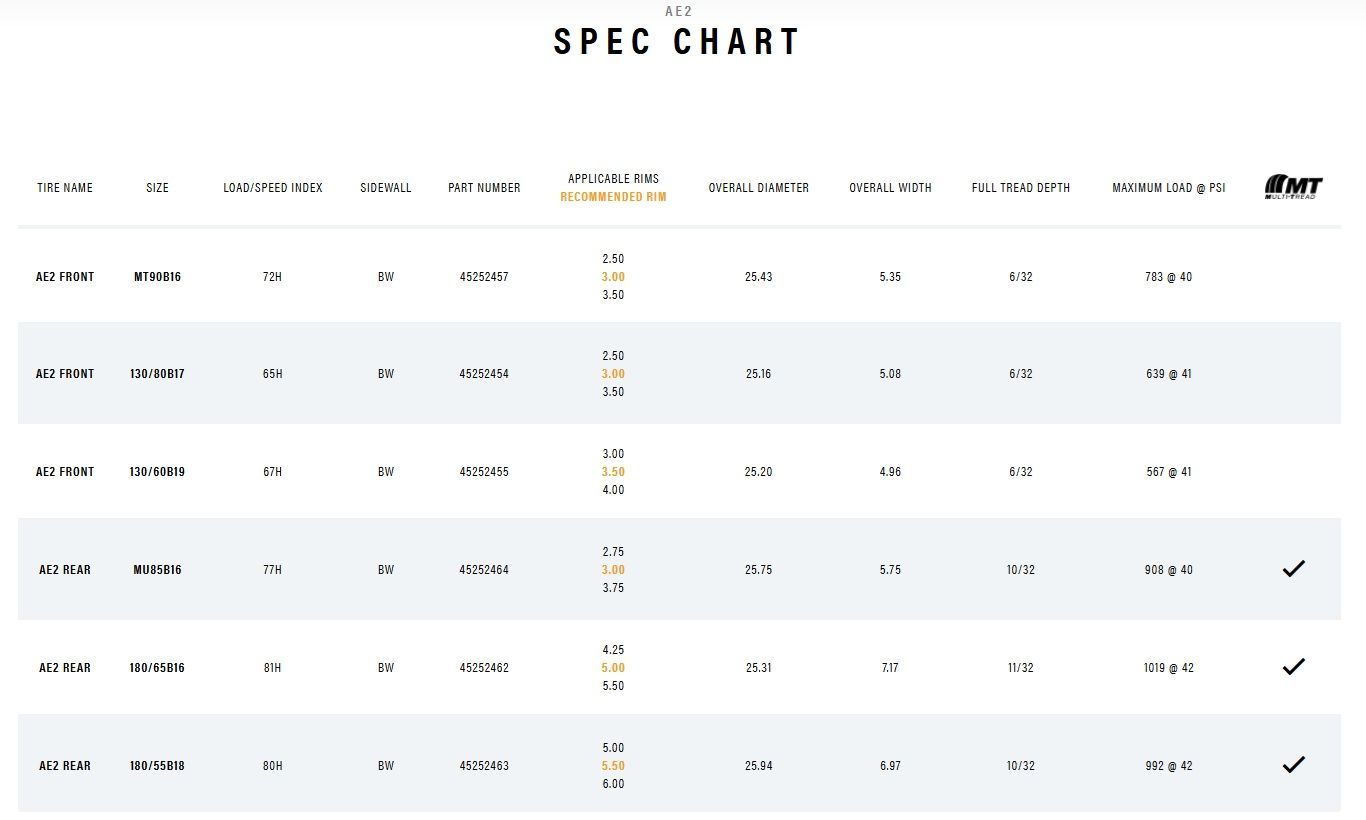Click the 130/80B17 size entry
This screenshot has width=1366, height=820.
(158, 374)
